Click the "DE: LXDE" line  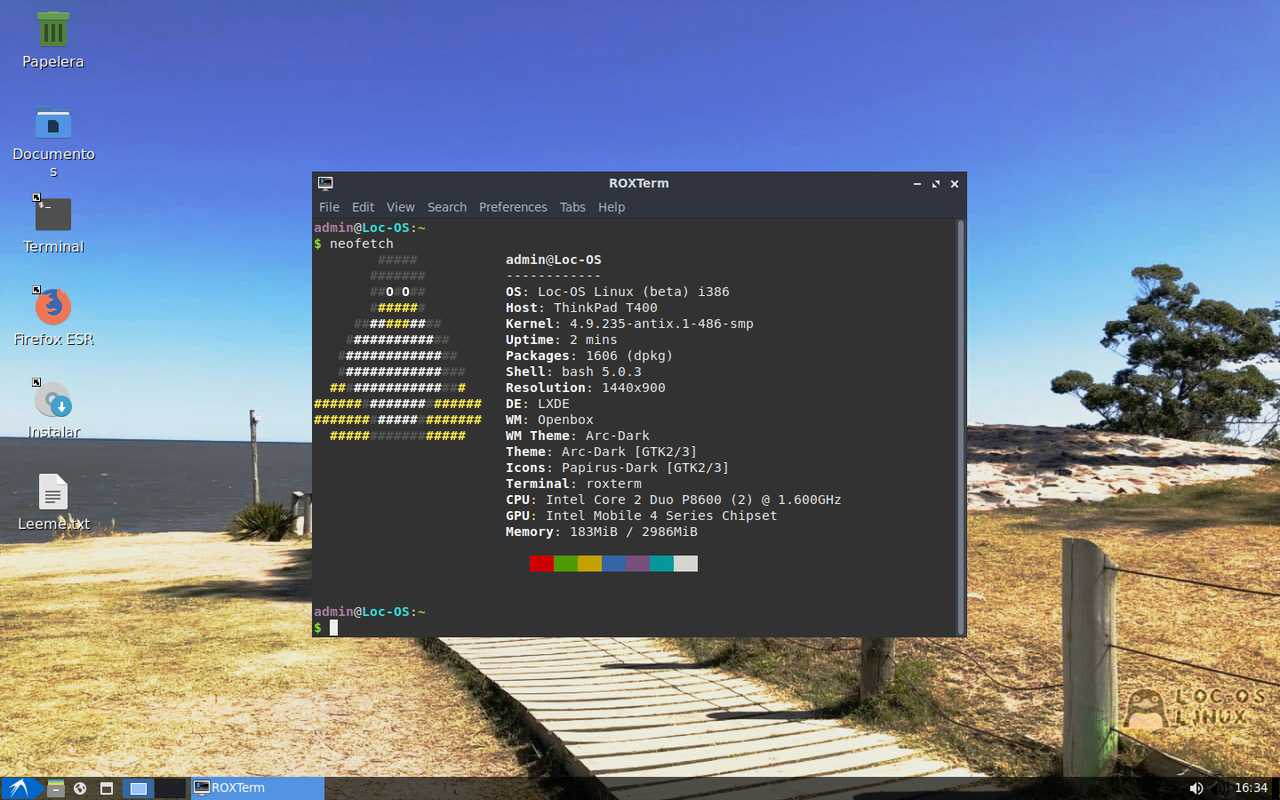pyautogui.click(x=538, y=404)
